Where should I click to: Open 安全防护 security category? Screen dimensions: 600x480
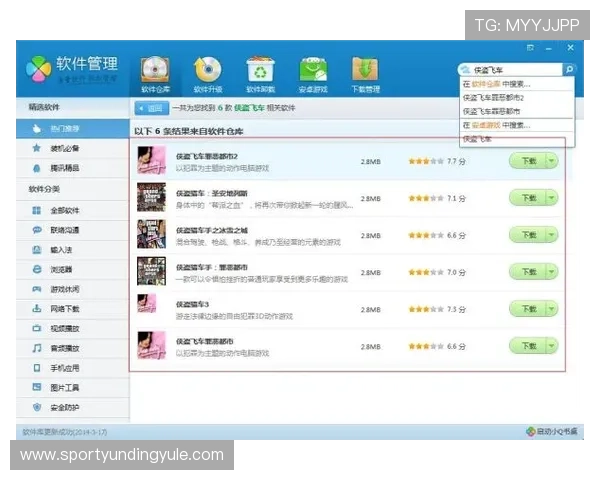click(73, 407)
